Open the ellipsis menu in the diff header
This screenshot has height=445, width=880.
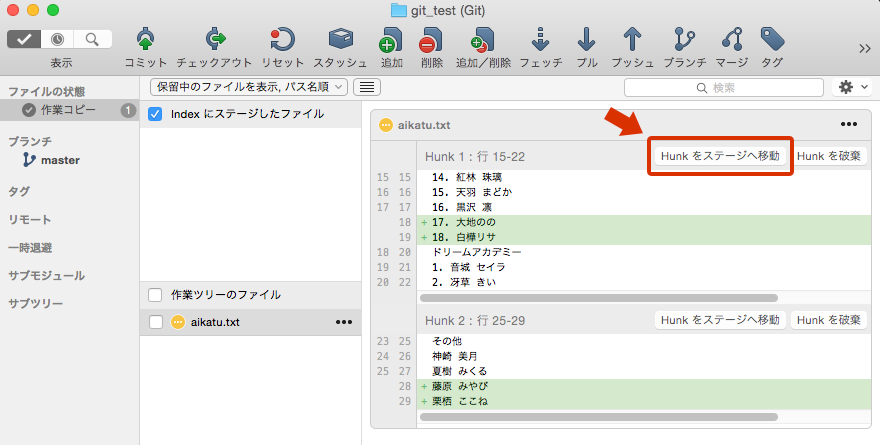coord(849,125)
